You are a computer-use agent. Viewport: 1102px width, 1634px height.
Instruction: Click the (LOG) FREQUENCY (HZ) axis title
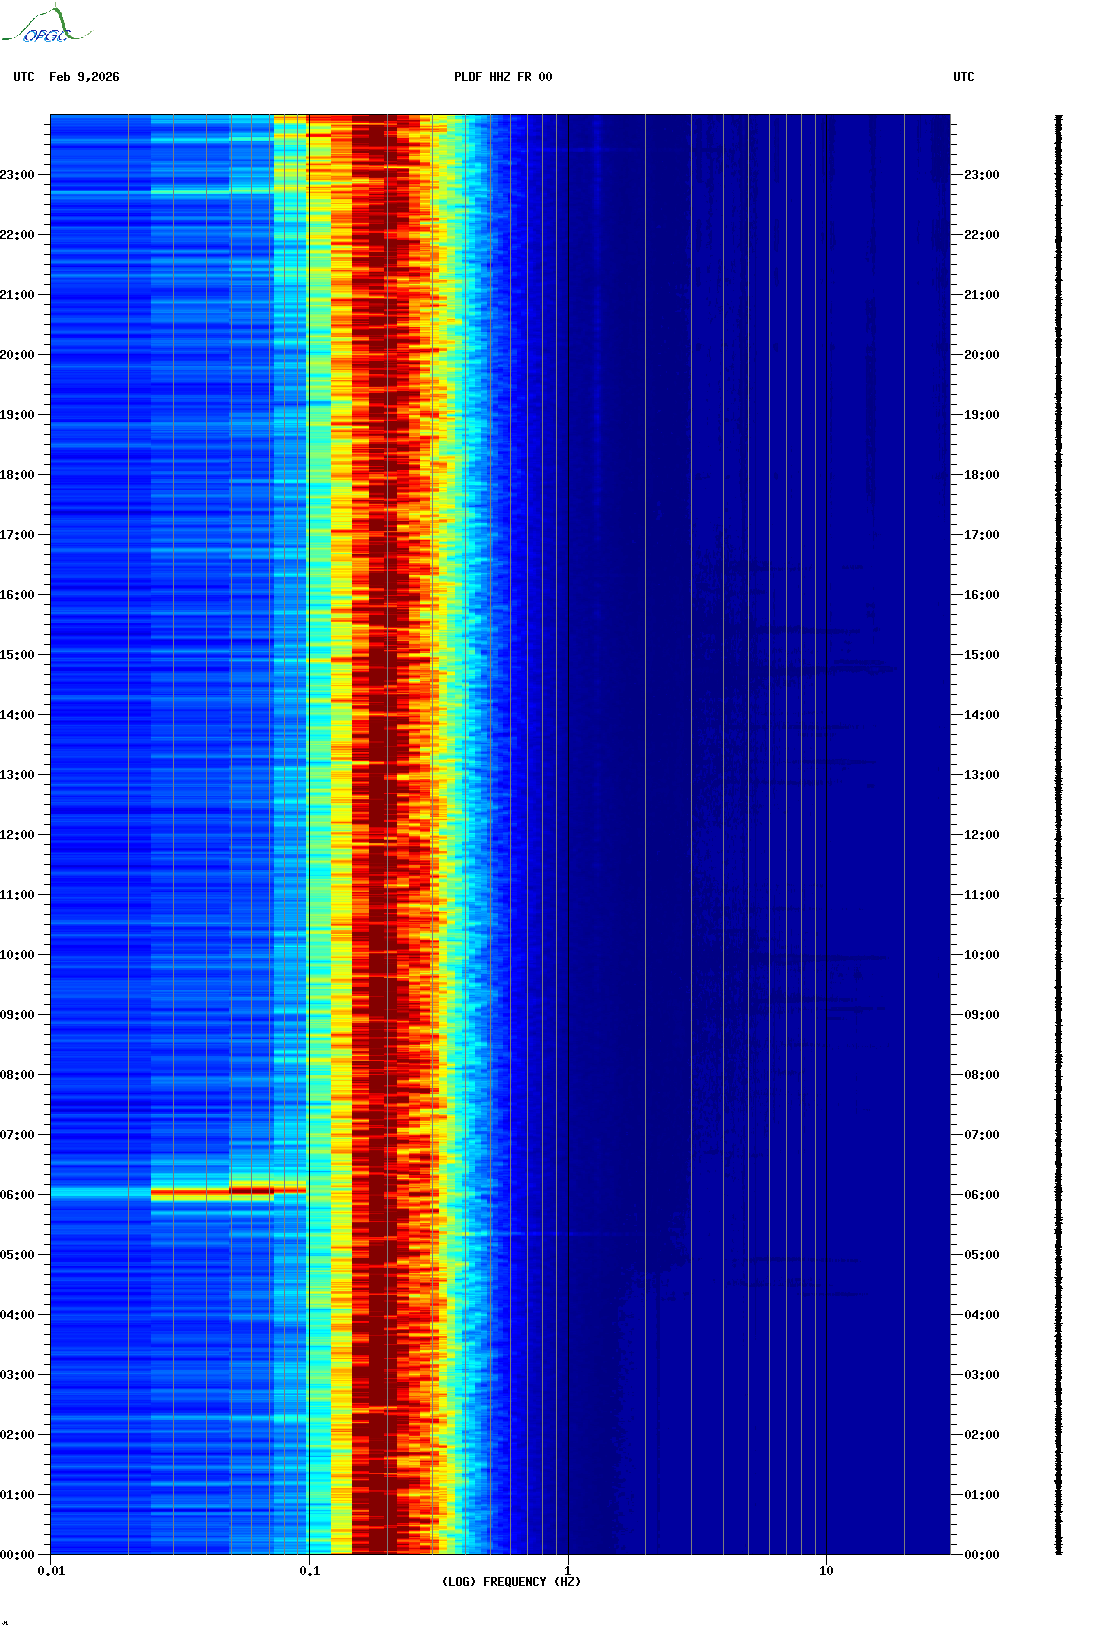[x=511, y=1582]
